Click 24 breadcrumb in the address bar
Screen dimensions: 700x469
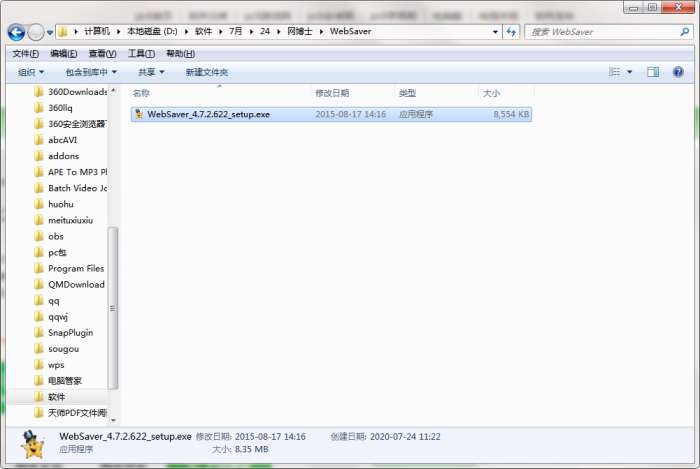click(x=265, y=31)
